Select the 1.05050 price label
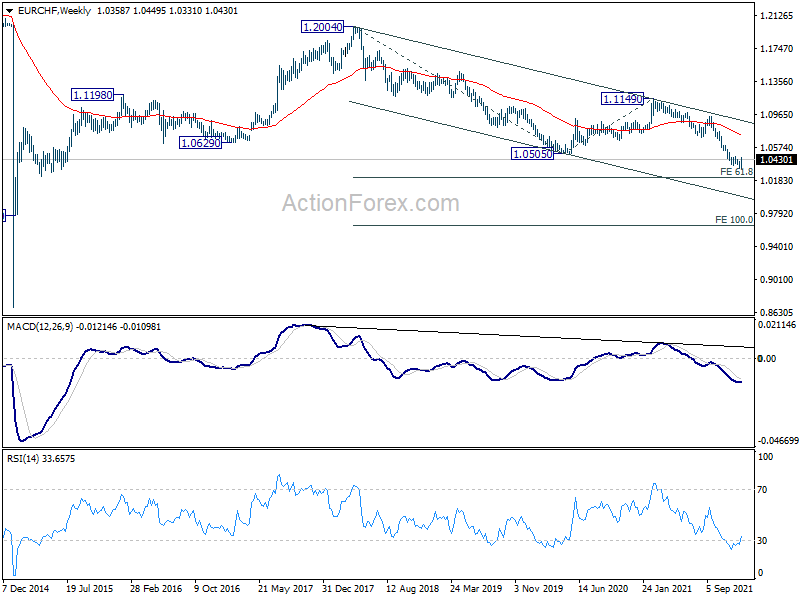The image size is (800, 600). [532, 154]
